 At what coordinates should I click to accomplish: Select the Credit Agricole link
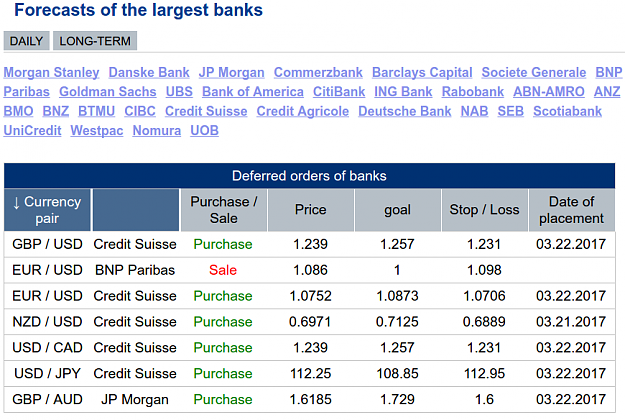tap(303, 112)
